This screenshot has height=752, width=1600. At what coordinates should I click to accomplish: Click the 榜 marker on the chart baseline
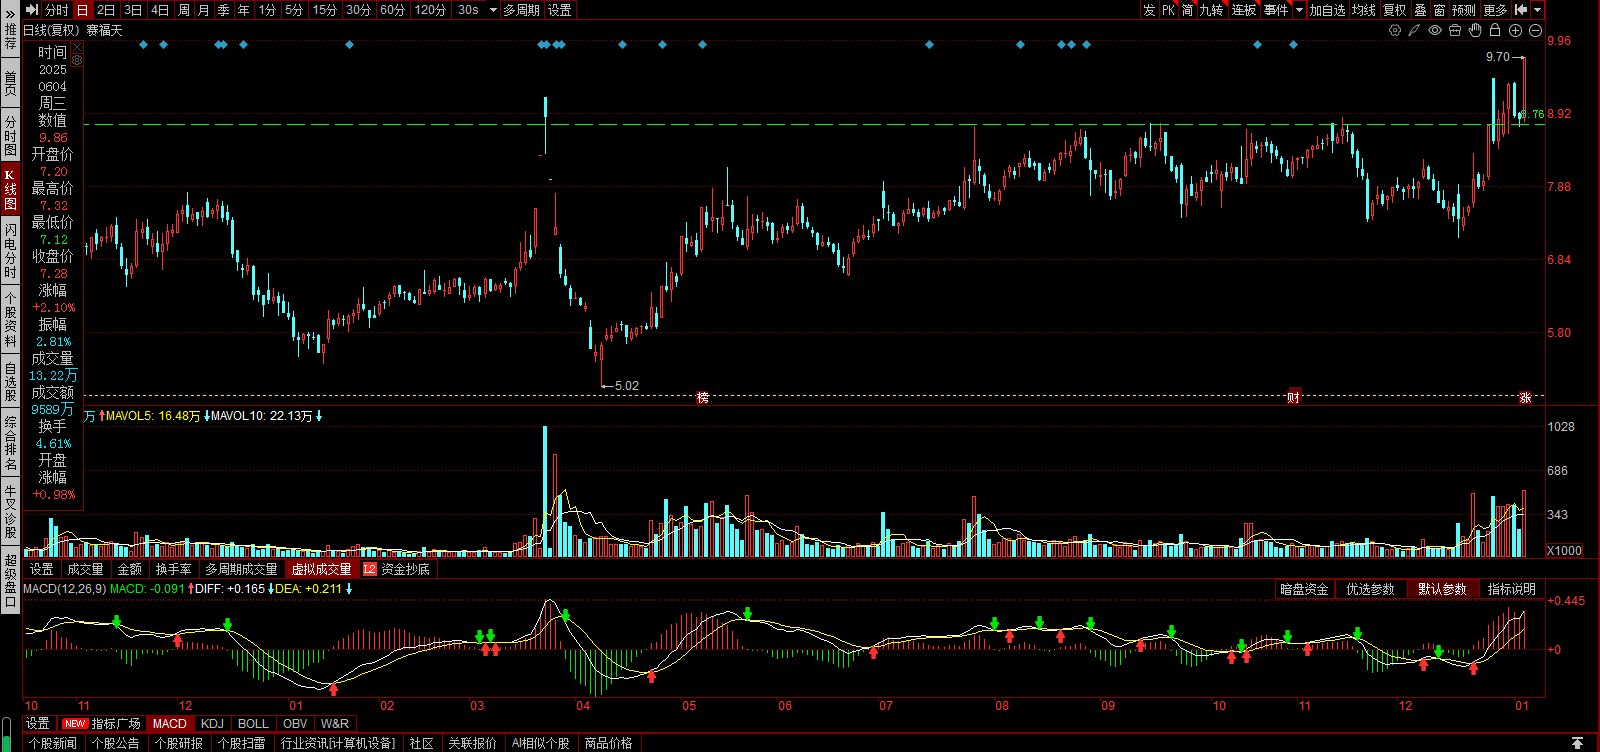point(703,398)
